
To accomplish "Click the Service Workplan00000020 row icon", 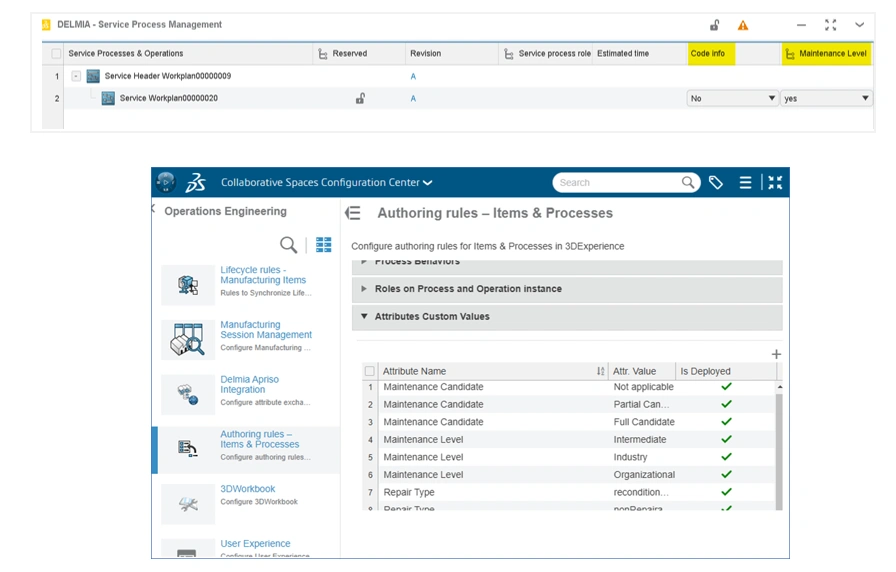I will 108,98.
